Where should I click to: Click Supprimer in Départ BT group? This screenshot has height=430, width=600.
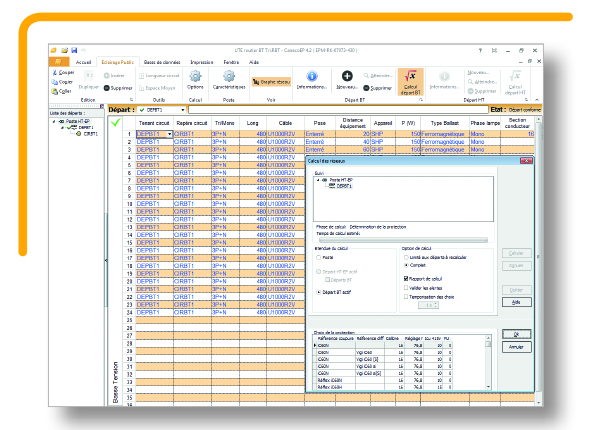pyautogui.click(x=377, y=88)
